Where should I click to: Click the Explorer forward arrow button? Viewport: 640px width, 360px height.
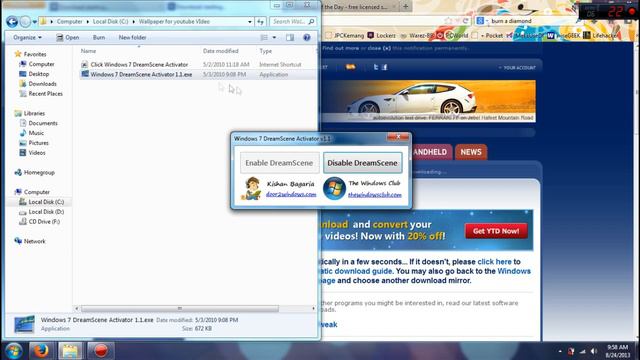pyautogui.click(x=25, y=22)
